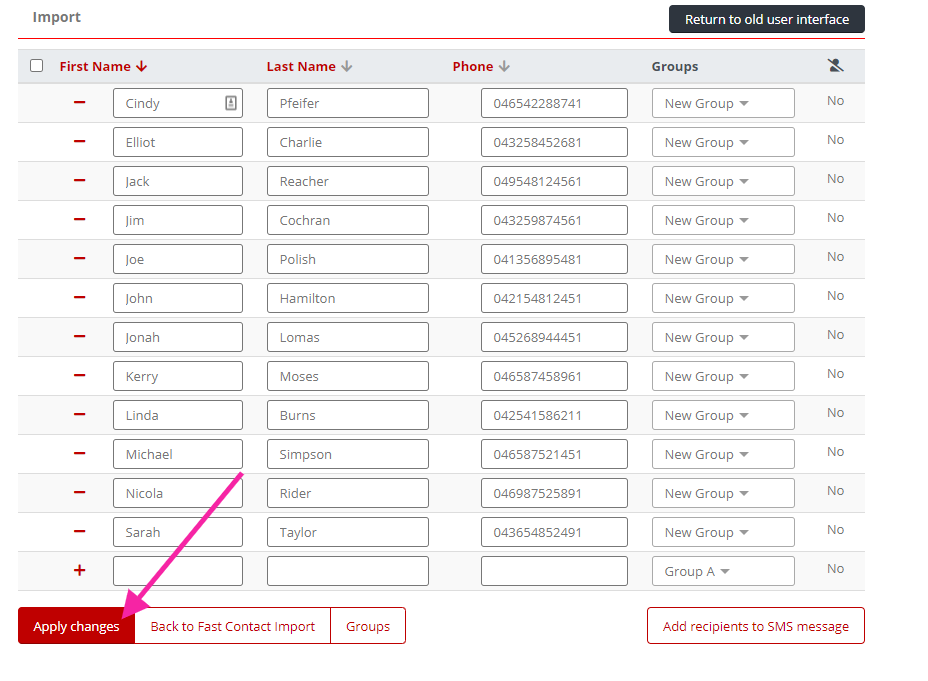Remove the John Hamilton row with minus icon
Viewport: 928px width, 681px height.
[79, 298]
